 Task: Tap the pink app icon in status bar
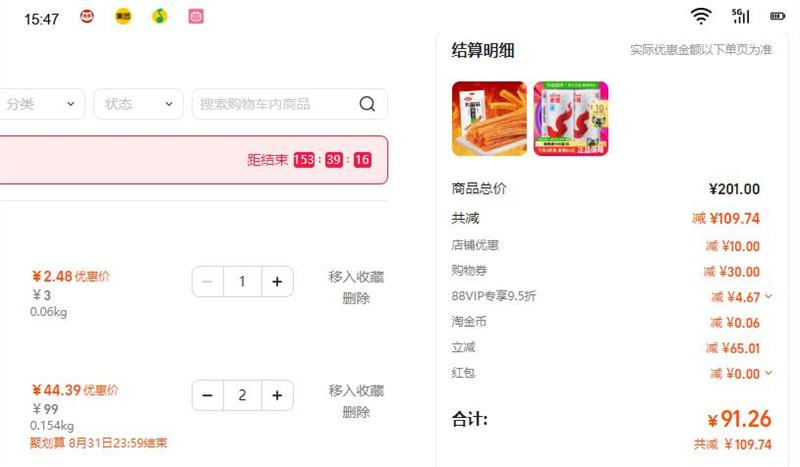click(x=196, y=16)
